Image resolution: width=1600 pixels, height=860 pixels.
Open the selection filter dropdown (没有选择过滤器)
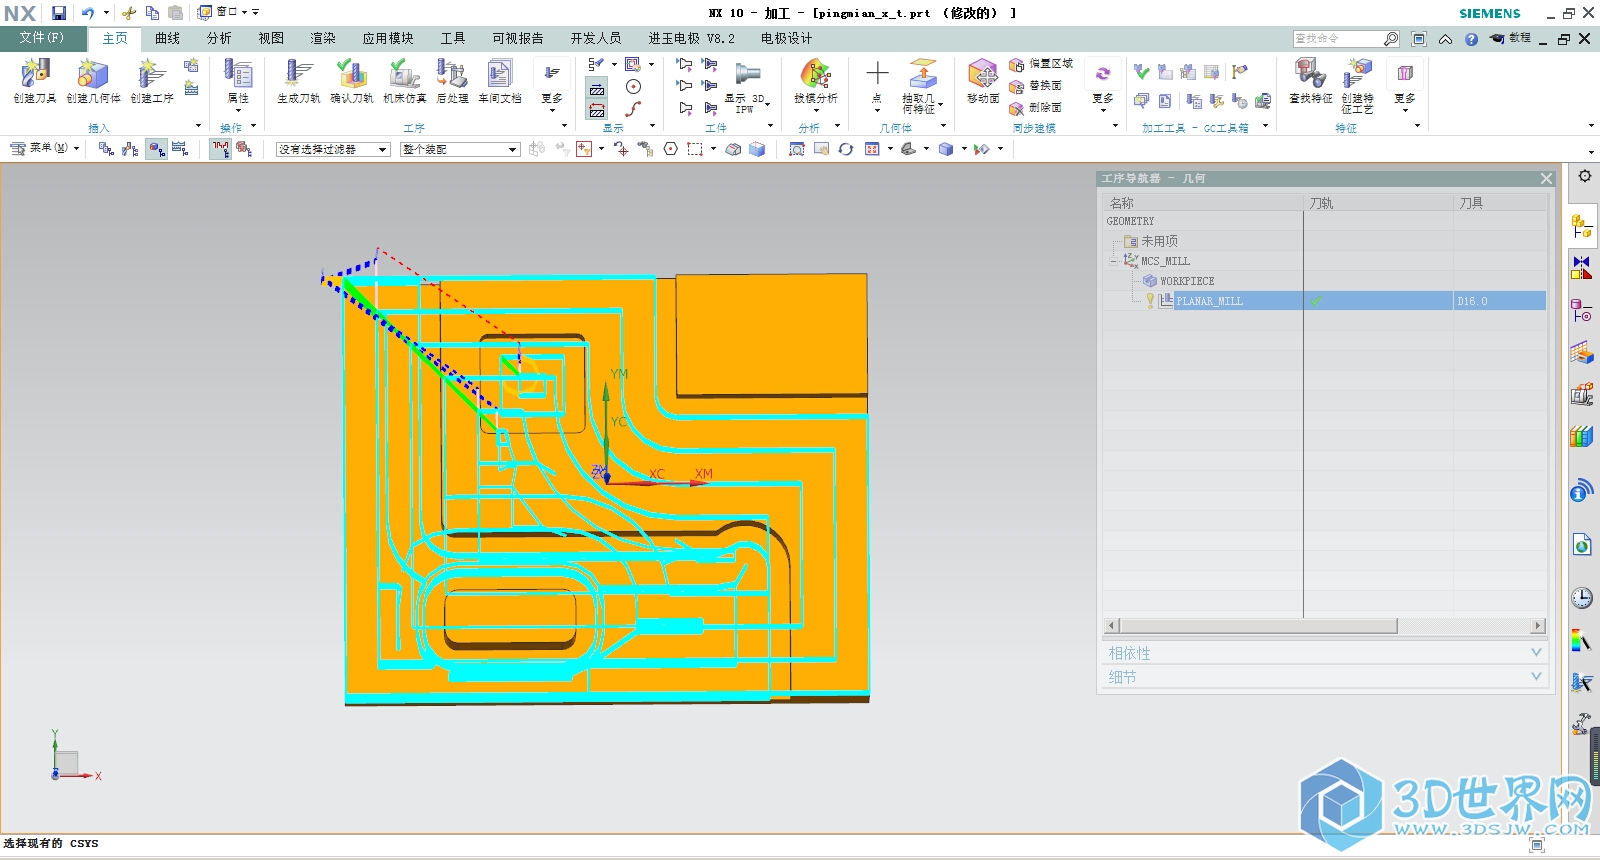coord(333,149)
